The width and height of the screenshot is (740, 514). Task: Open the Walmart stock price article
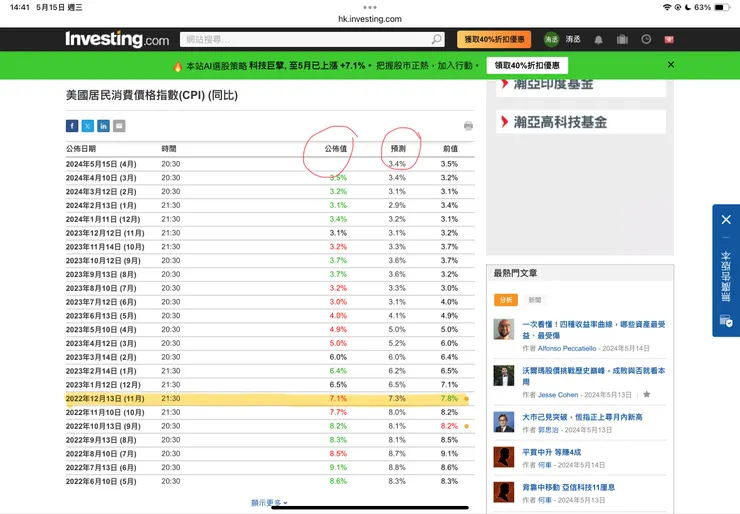[x=594, y=376]
